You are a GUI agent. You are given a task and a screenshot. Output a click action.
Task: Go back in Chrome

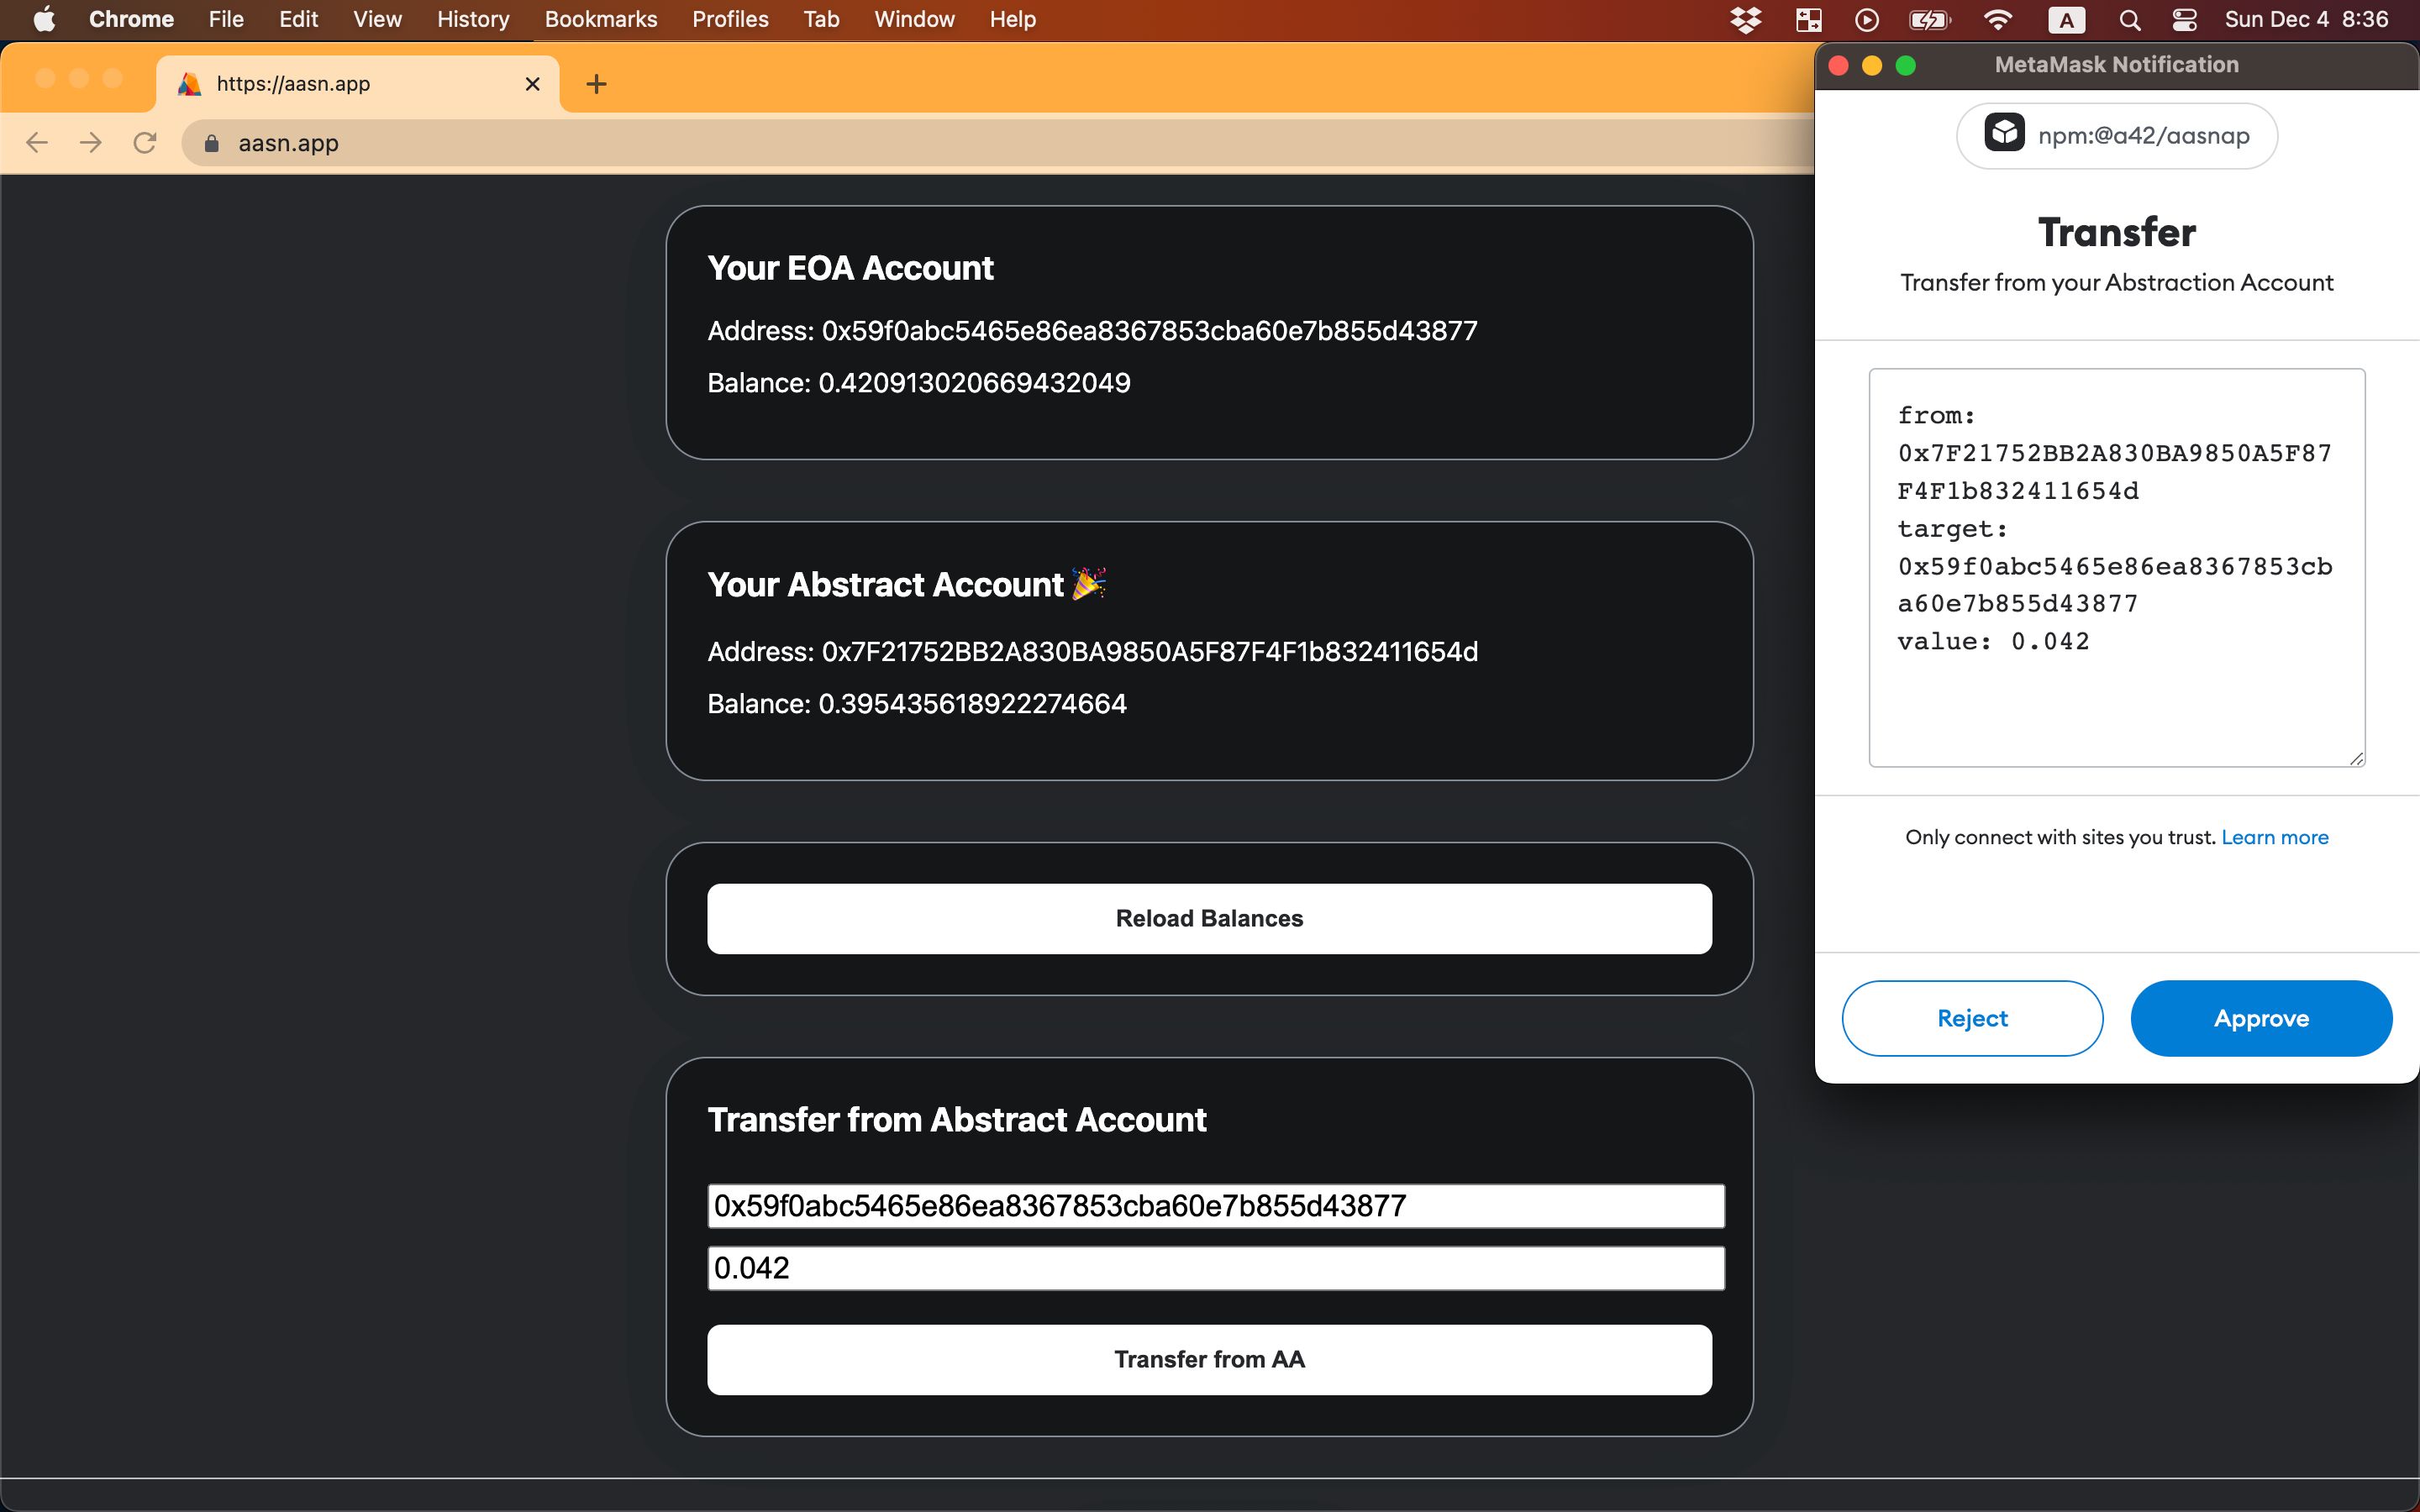pyautogui.click(x=37, y=143)
